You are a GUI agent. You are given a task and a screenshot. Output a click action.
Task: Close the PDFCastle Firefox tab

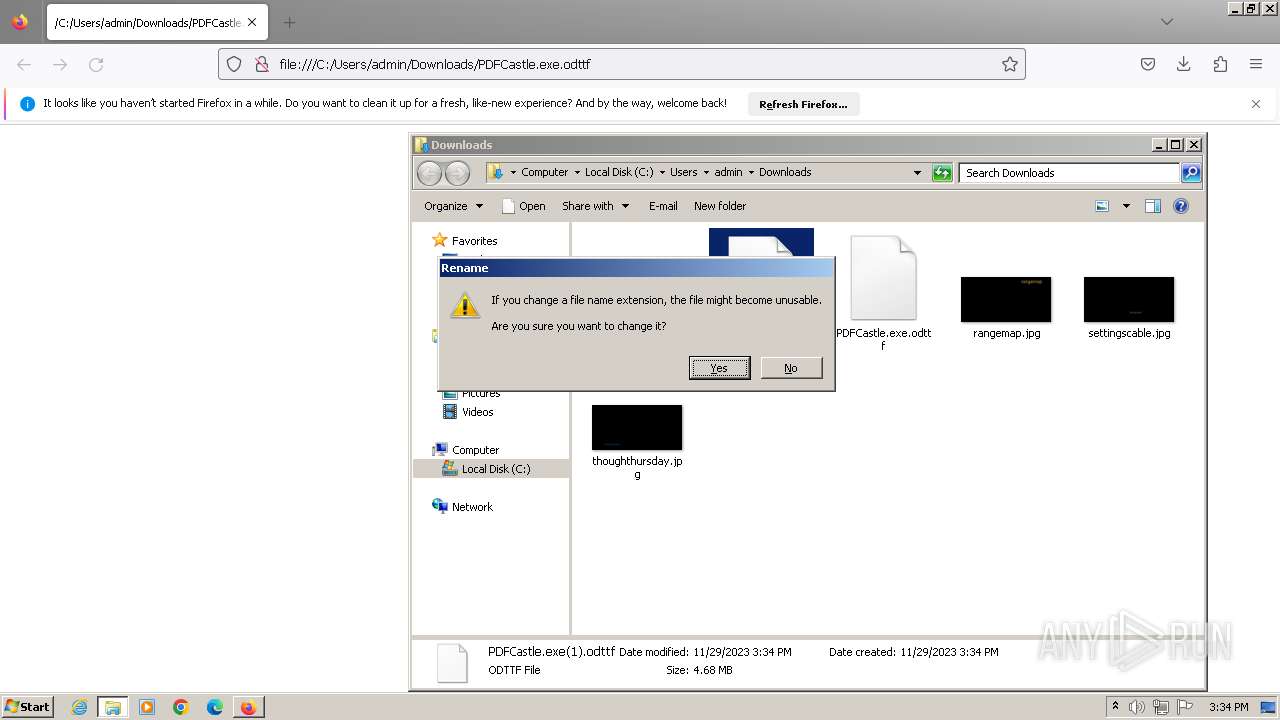coord(251,22)
